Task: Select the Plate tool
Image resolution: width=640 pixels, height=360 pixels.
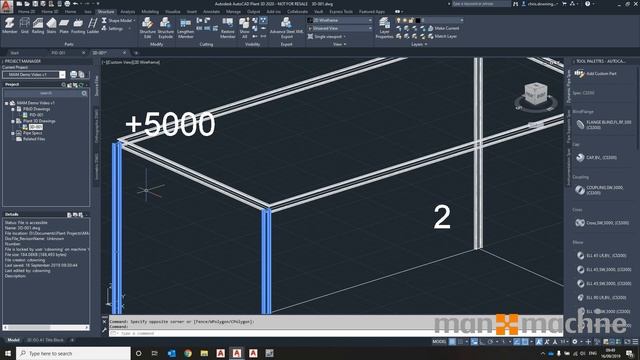Action: (x=64, y=25)
